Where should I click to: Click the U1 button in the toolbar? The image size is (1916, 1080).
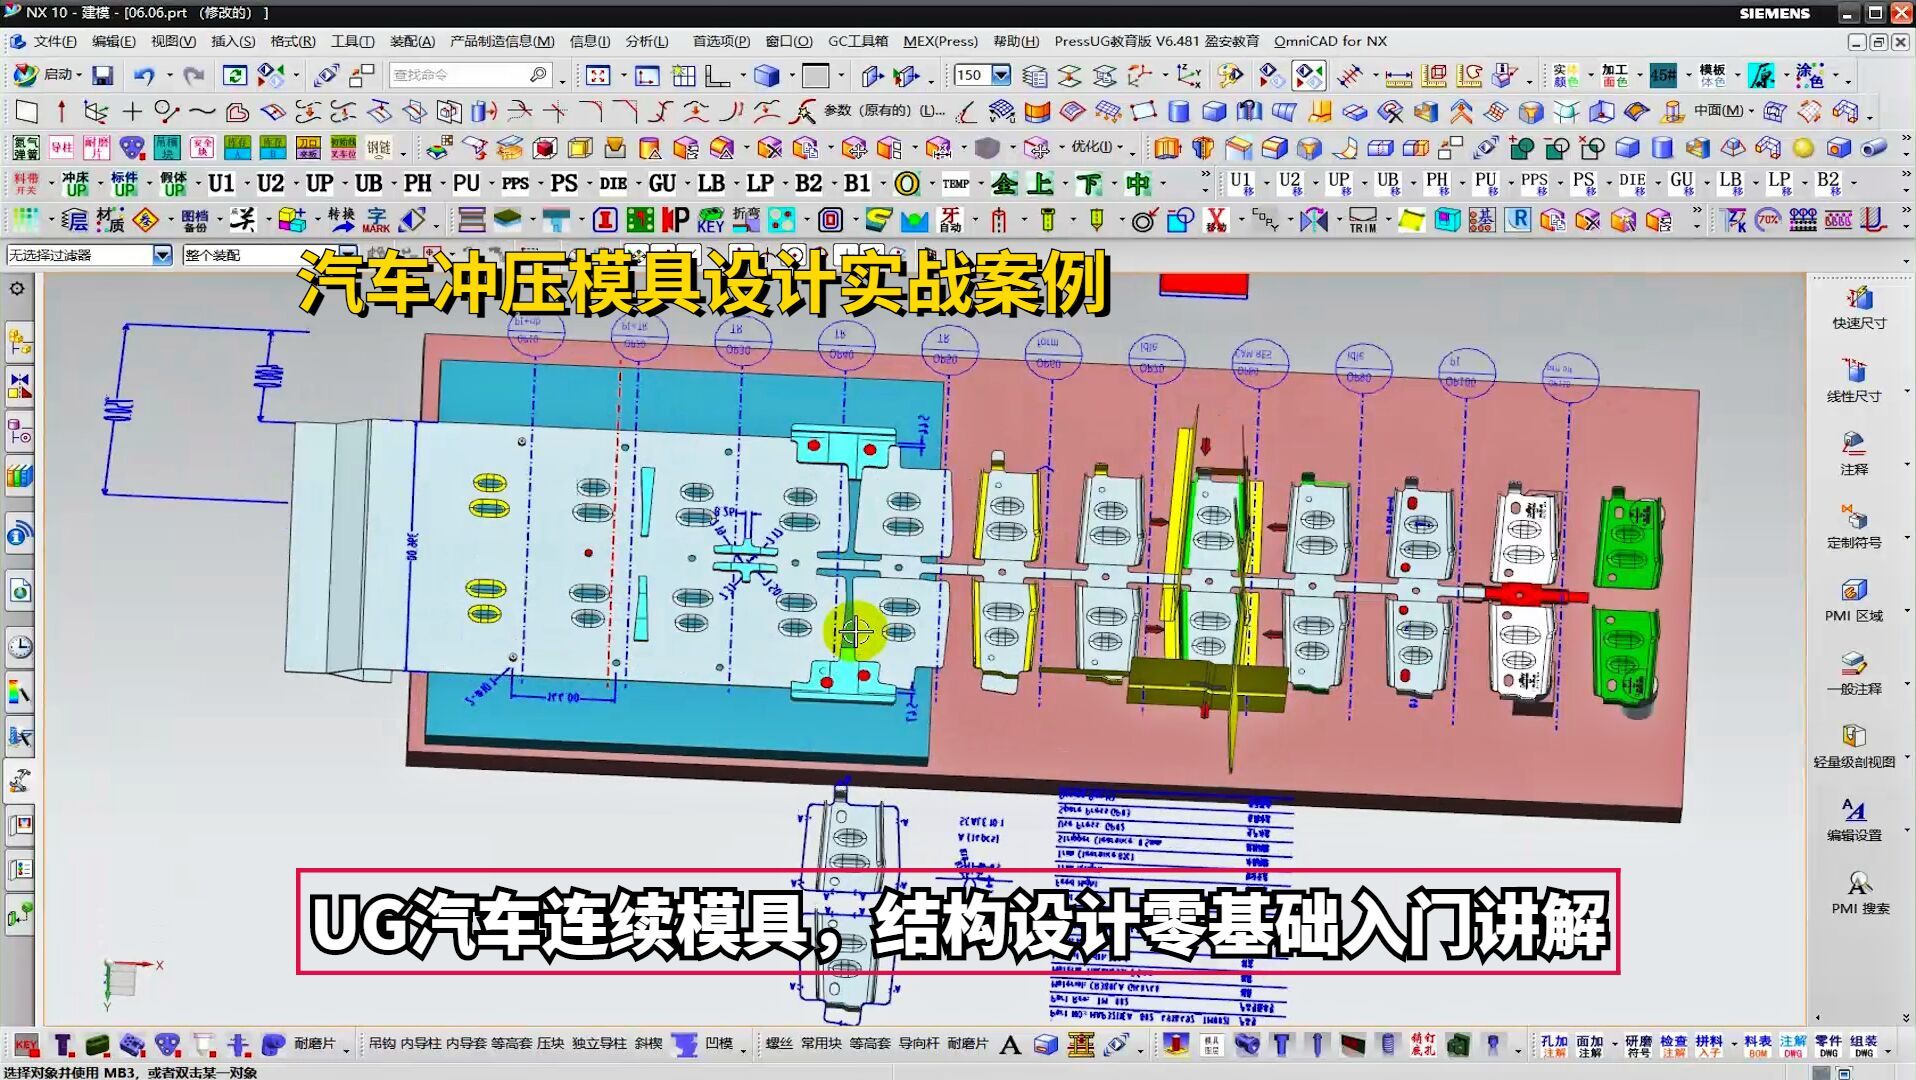click(x=222, y=183)
